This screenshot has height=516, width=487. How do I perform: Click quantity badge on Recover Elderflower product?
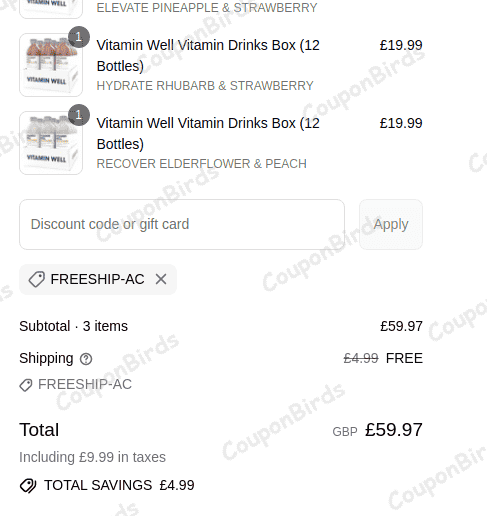79,115
